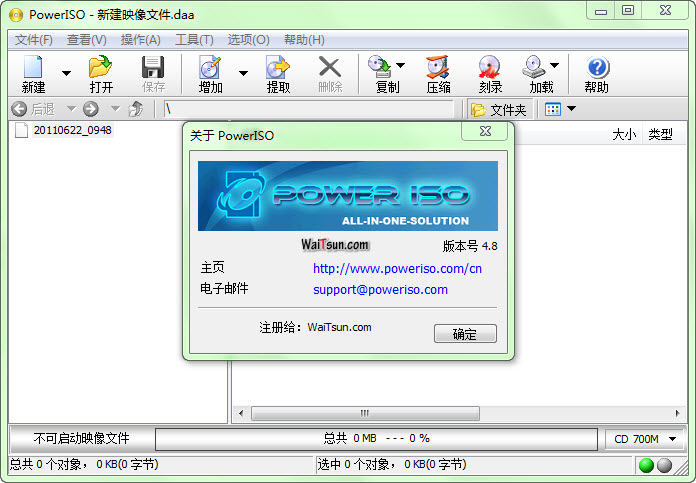The height and width of the screenshot is (483, 696).
Task: Click the Compress (压缩) toolbar icon
Action: pos(438,68)
